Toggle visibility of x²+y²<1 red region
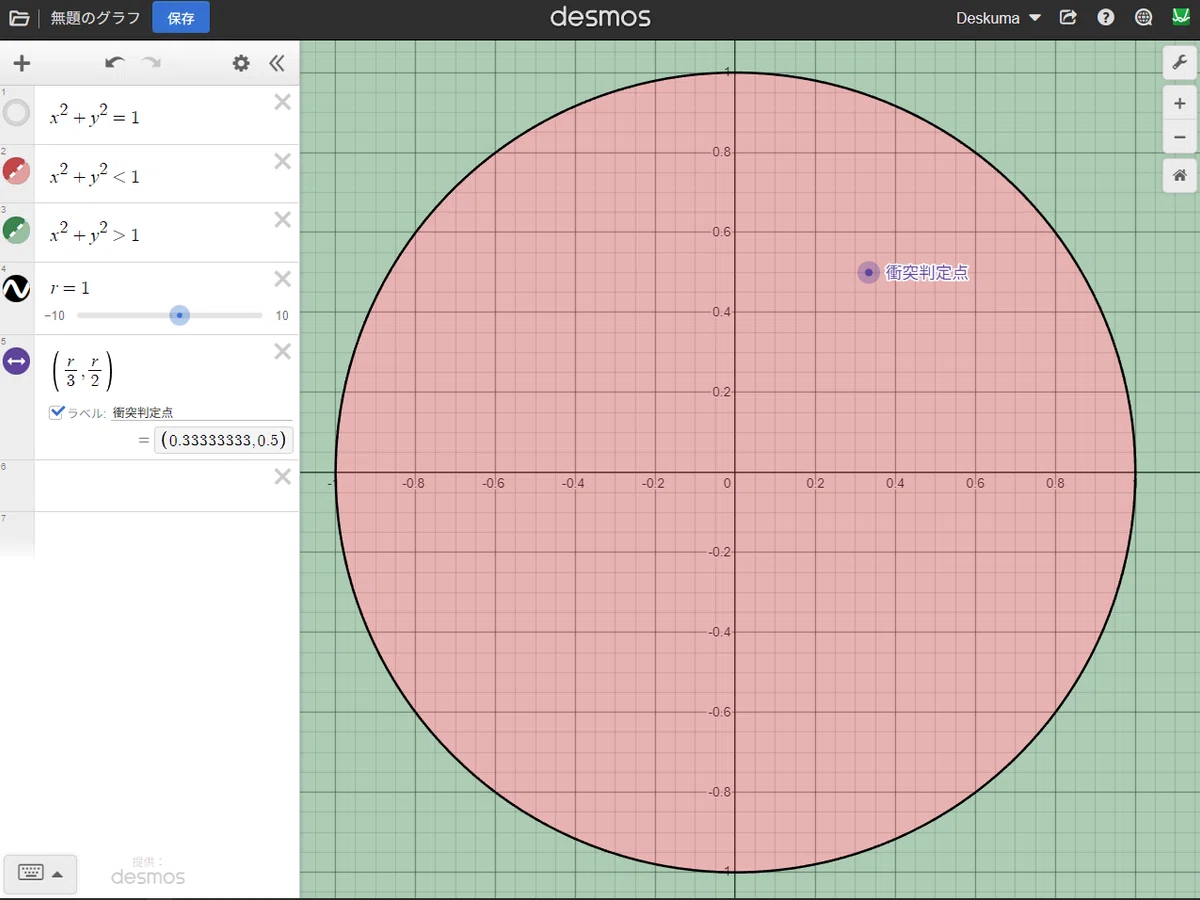This screenshot has width=1200, height=900. point(16,172)
